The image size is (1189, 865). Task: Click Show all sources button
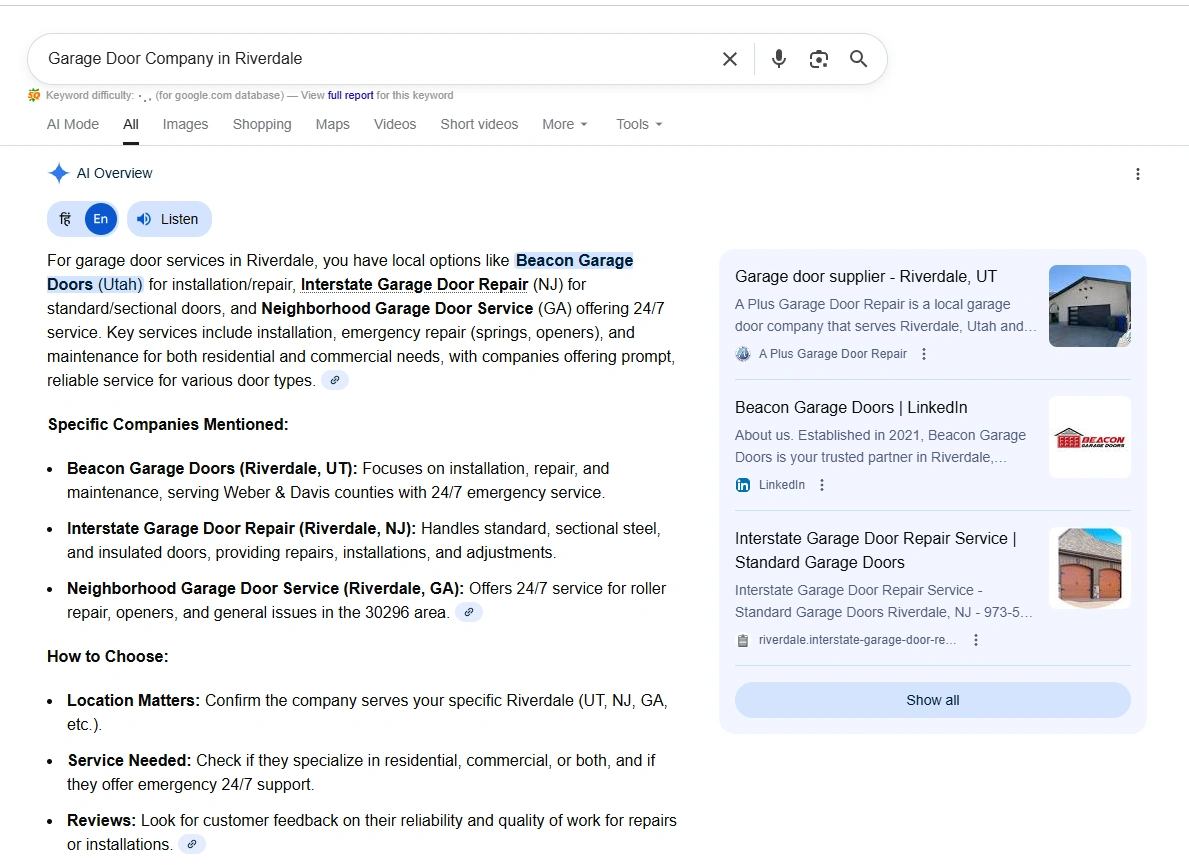pyautogui.click(x=932, y=700)
